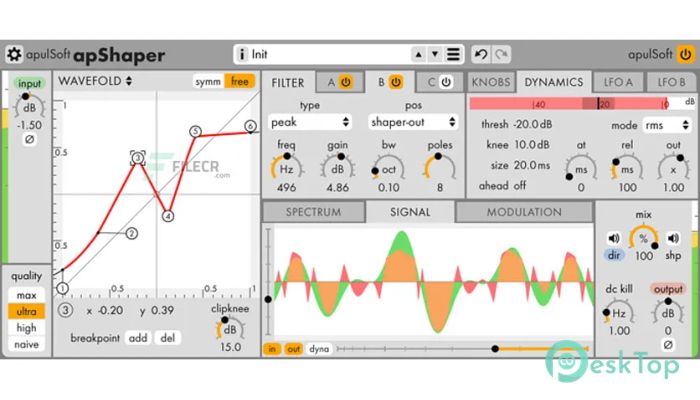Click the filter bw oct knob

388,169
